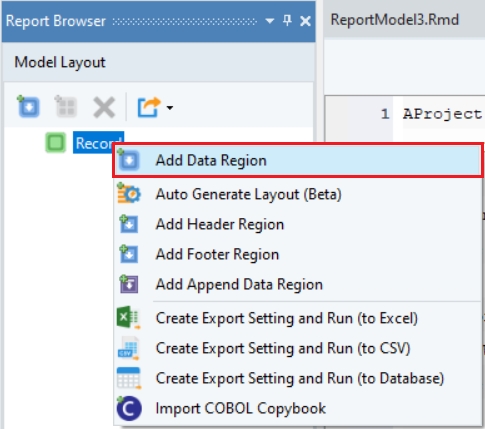Screen dimensions: 485x429
Task: Switch to the ReportModel3.Rmd tab
Action: (x=395, y=20)
